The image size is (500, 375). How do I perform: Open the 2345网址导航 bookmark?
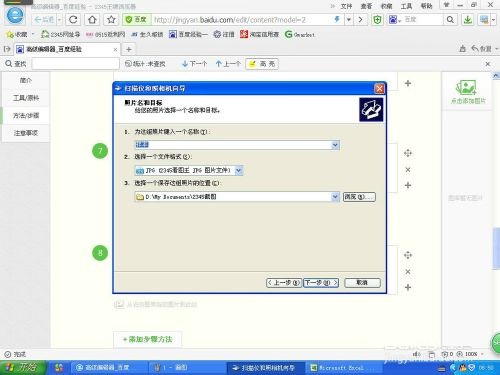pos(60,34)
